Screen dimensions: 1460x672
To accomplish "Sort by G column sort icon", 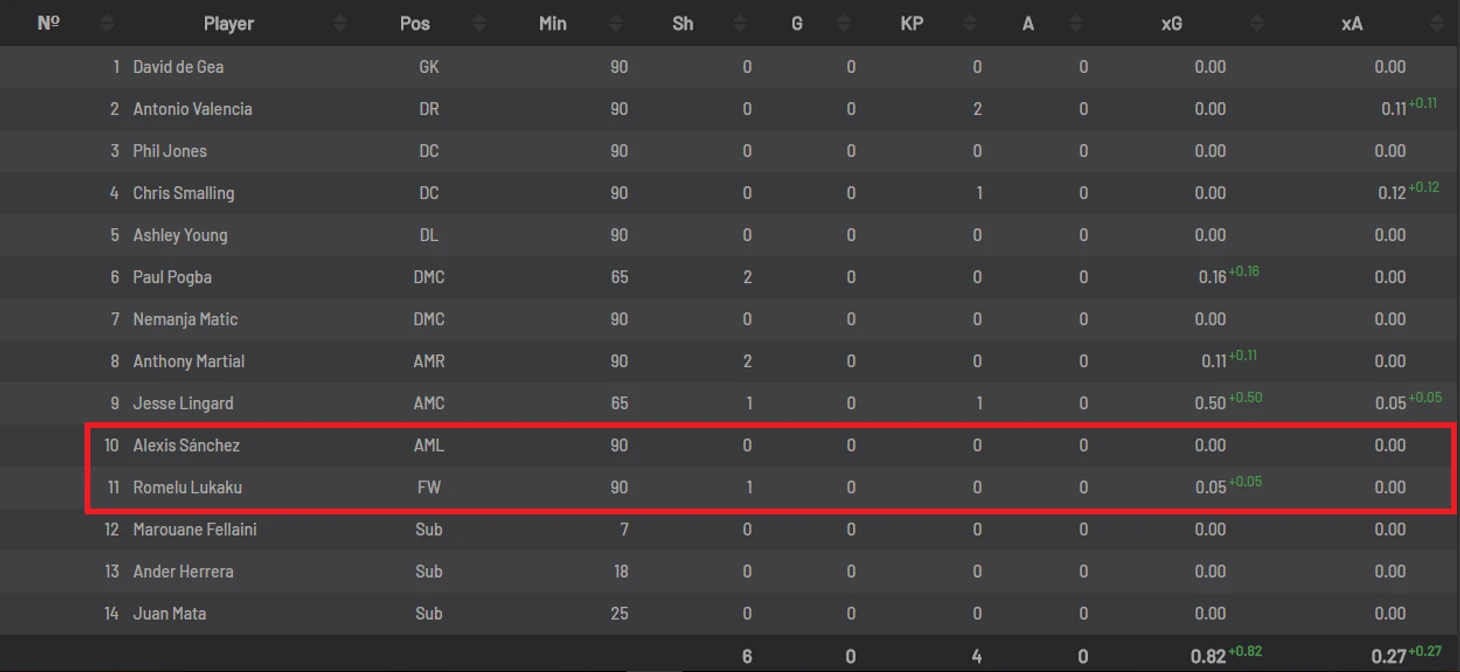I will (844, 23).
